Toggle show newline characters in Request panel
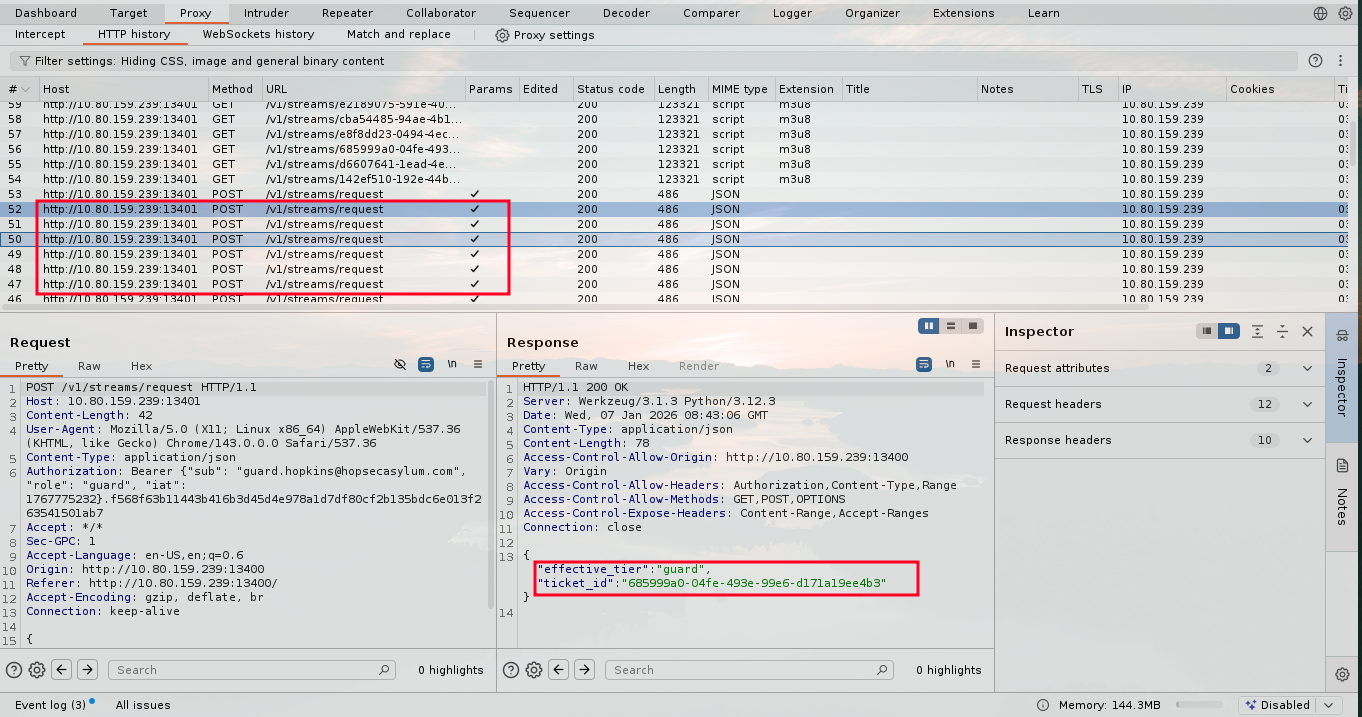 (x=452, y=365)
